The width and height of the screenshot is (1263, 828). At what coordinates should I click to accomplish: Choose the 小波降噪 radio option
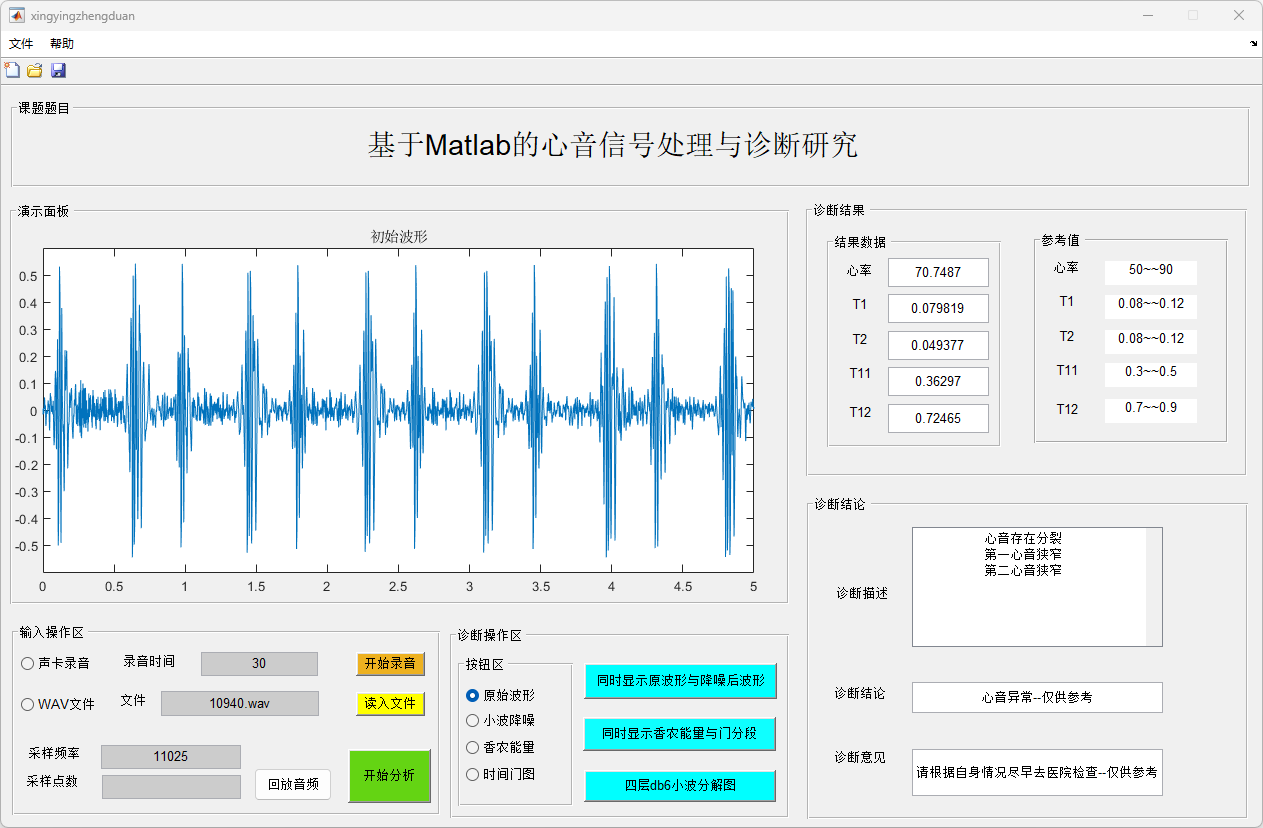tap(473, 720)
